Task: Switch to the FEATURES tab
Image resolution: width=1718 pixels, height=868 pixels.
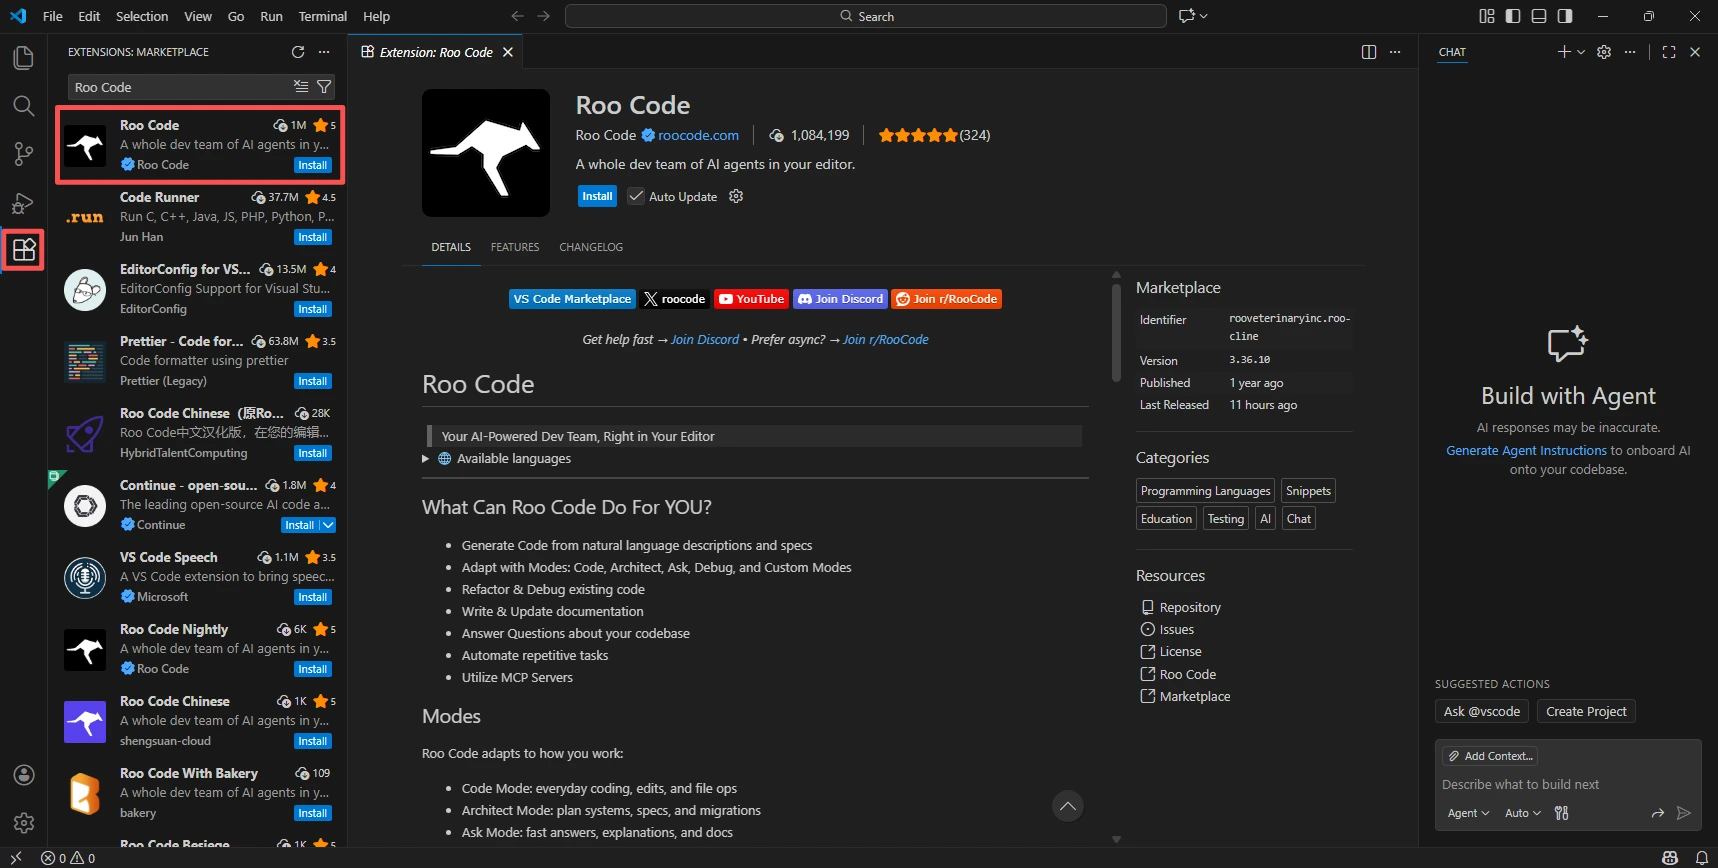Action: tap(515, 247)
